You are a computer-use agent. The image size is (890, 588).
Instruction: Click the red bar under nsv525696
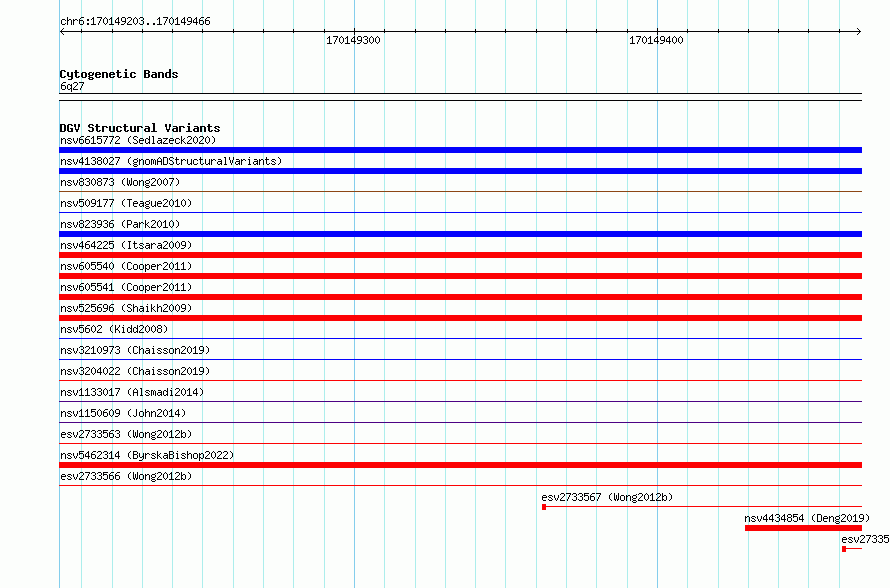(x=460, y=318)
